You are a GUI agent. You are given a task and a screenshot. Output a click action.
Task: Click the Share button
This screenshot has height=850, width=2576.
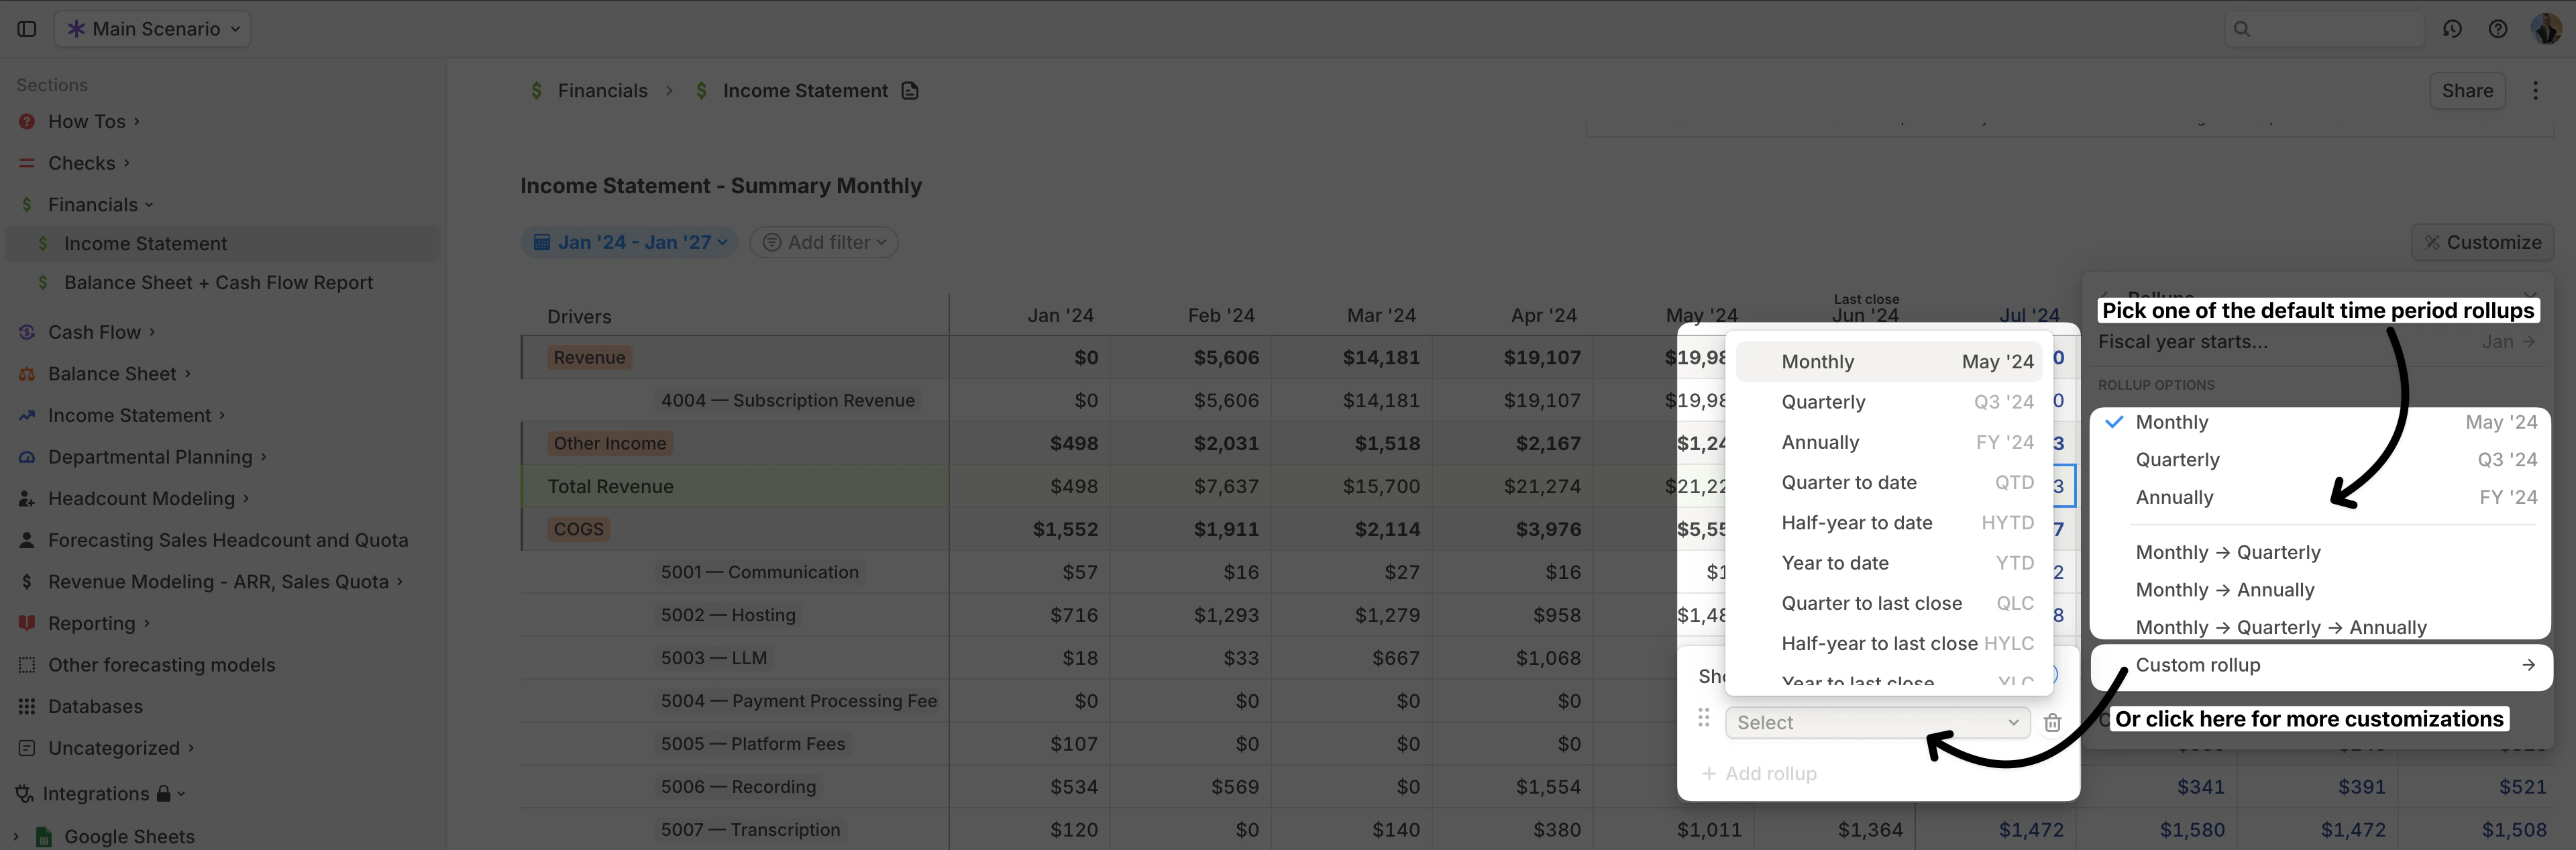click(2467, 90)
